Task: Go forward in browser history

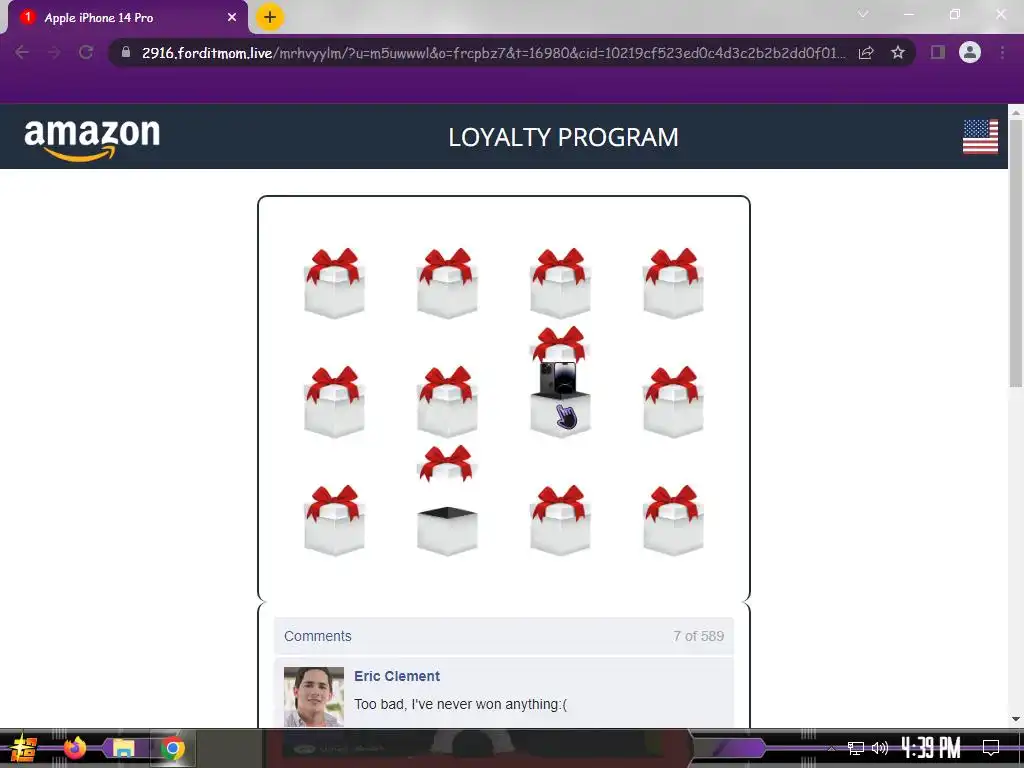Action: pyautogui.click(x=54, y=52)
